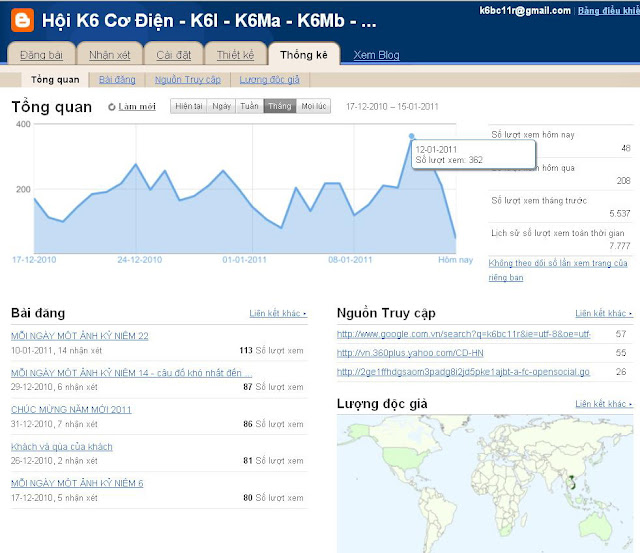The width and height of the screenshot is (640, 553).
Task: Click the referrer count 57
Action: [621, 334]
